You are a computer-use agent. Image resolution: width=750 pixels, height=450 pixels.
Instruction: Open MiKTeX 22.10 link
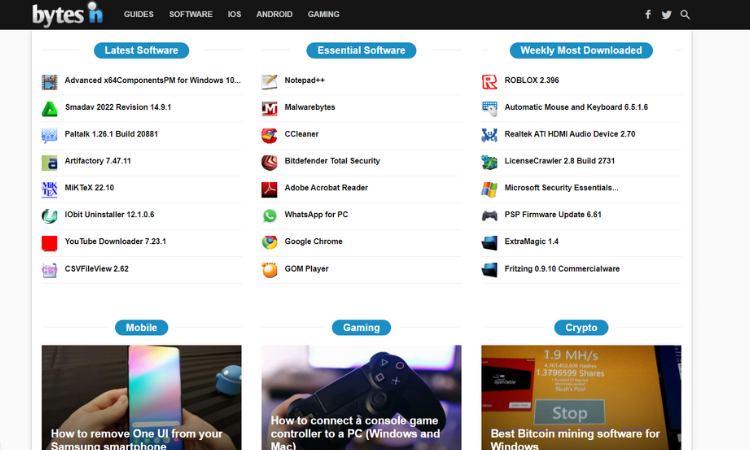pos(89,187)
